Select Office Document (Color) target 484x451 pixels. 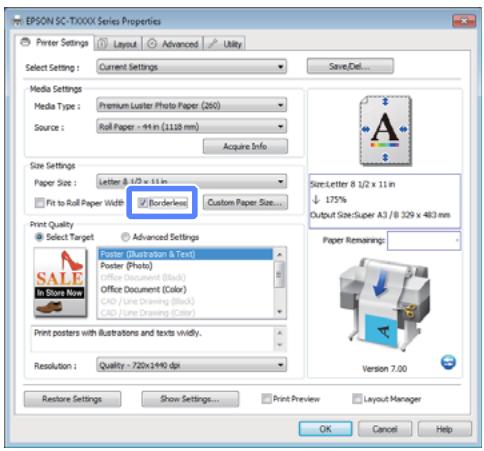click(x=185, y=289)
